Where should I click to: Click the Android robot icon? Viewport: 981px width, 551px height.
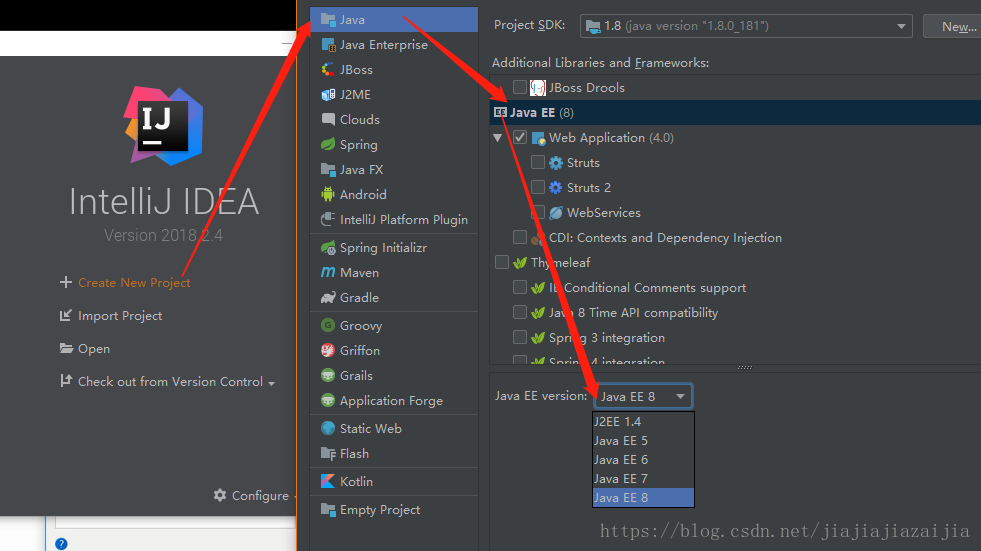pos(328,195)
